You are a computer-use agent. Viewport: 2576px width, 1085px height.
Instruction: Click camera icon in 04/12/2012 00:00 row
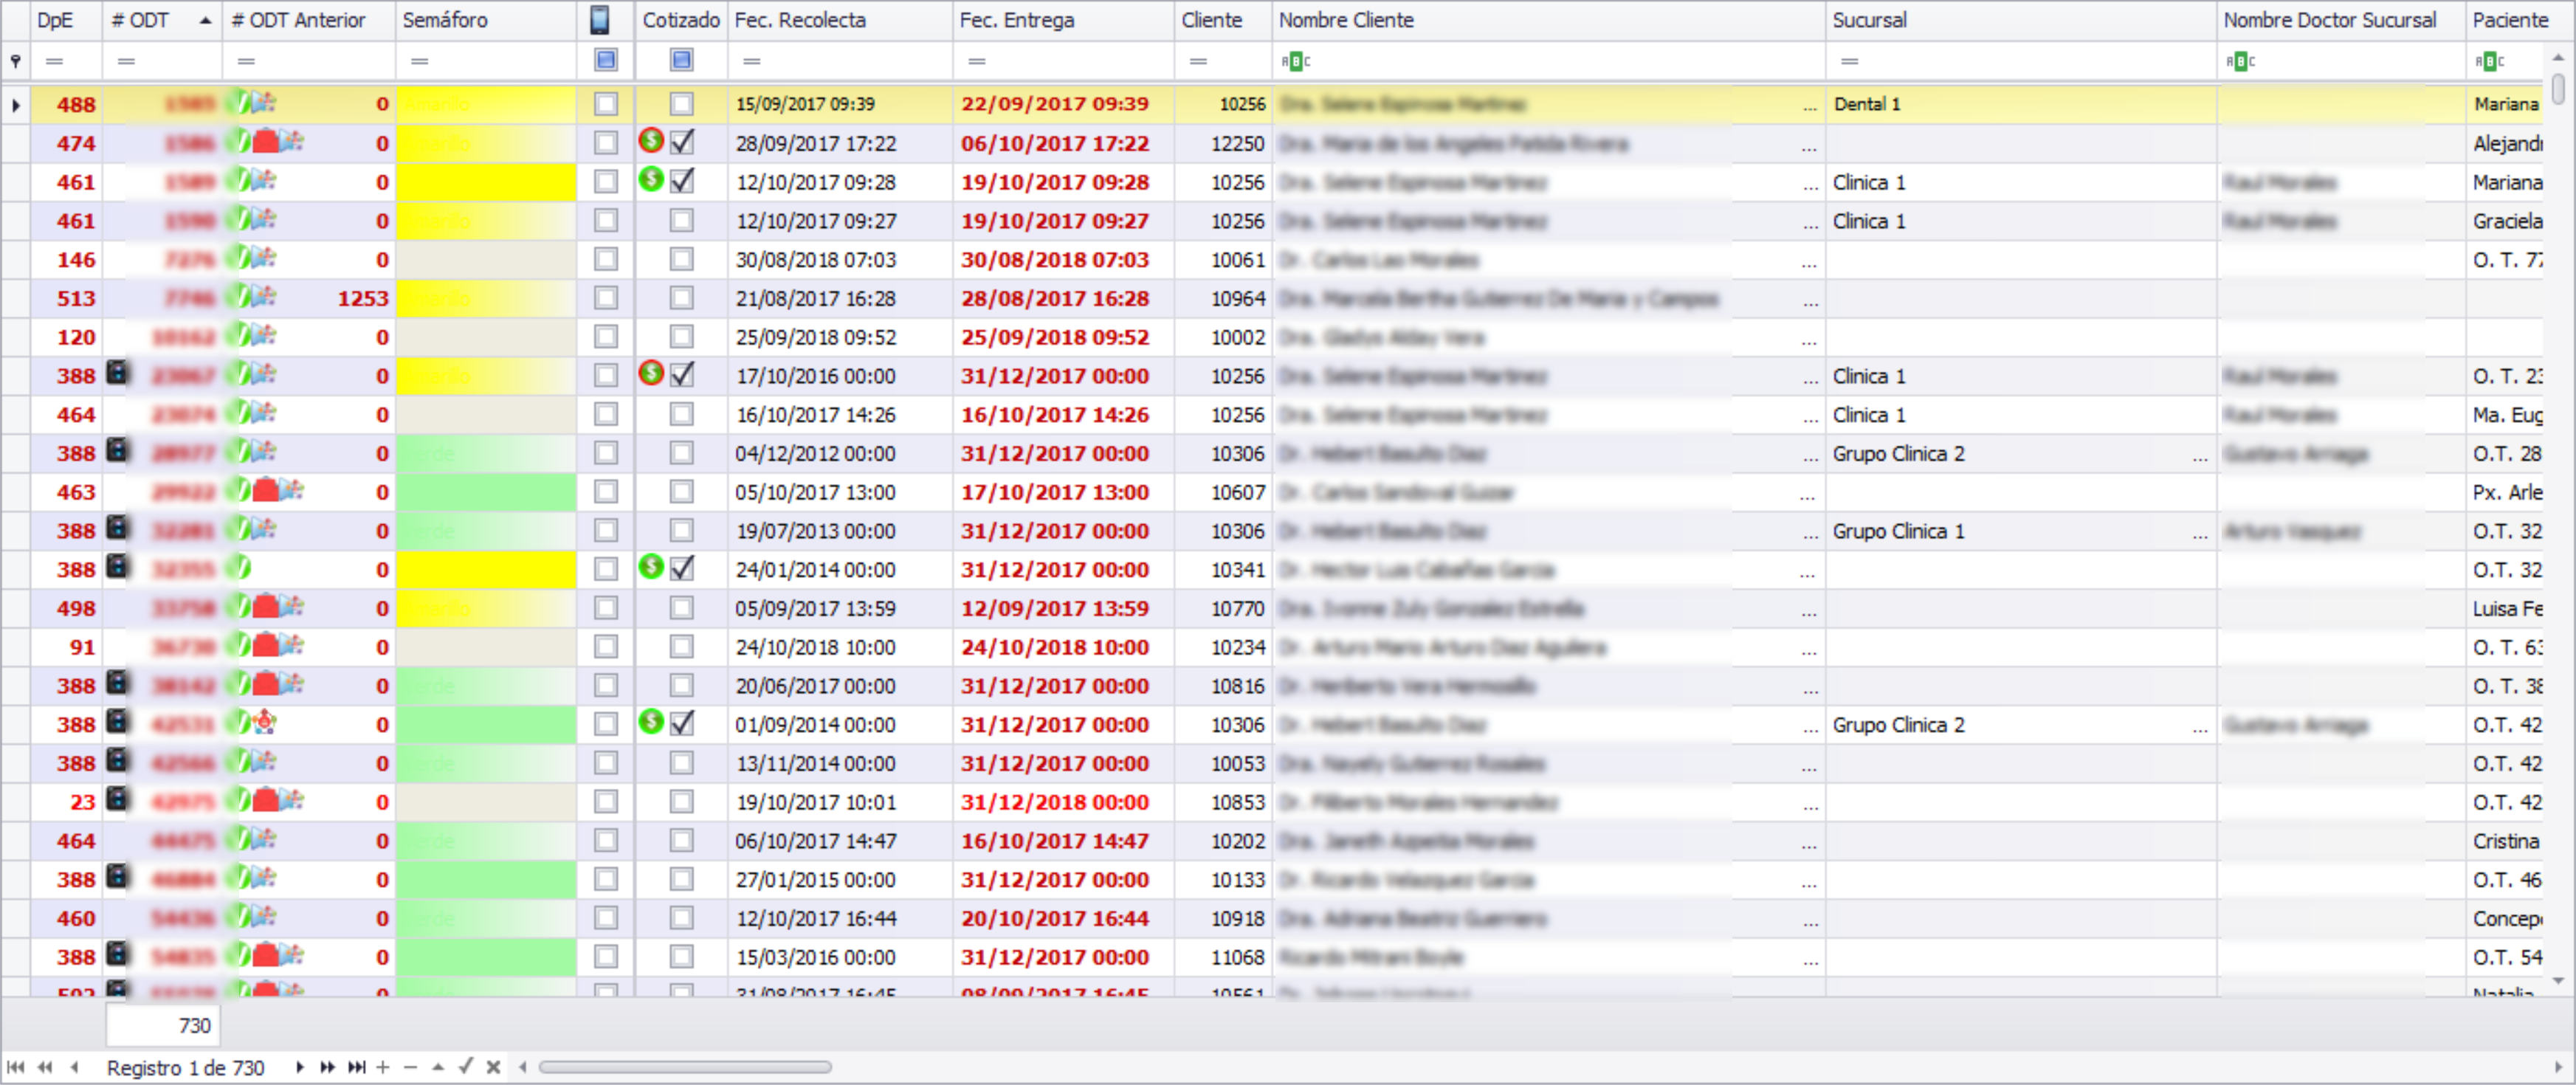118,451
